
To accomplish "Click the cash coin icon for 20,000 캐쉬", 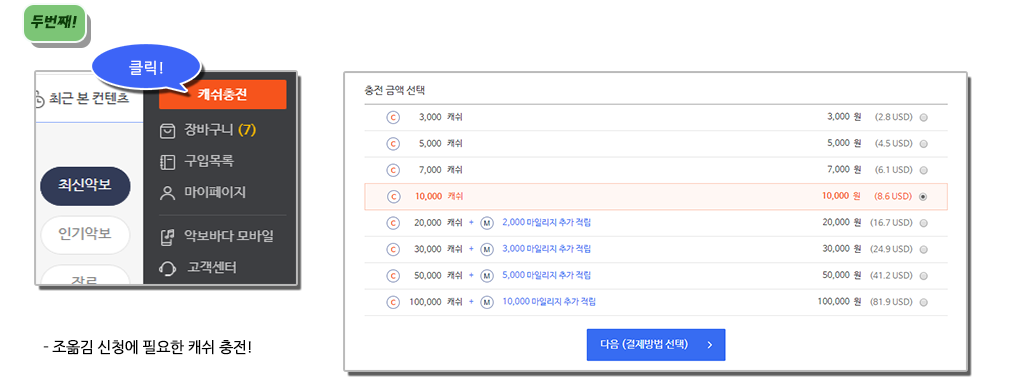I will (x=393, y=223).
